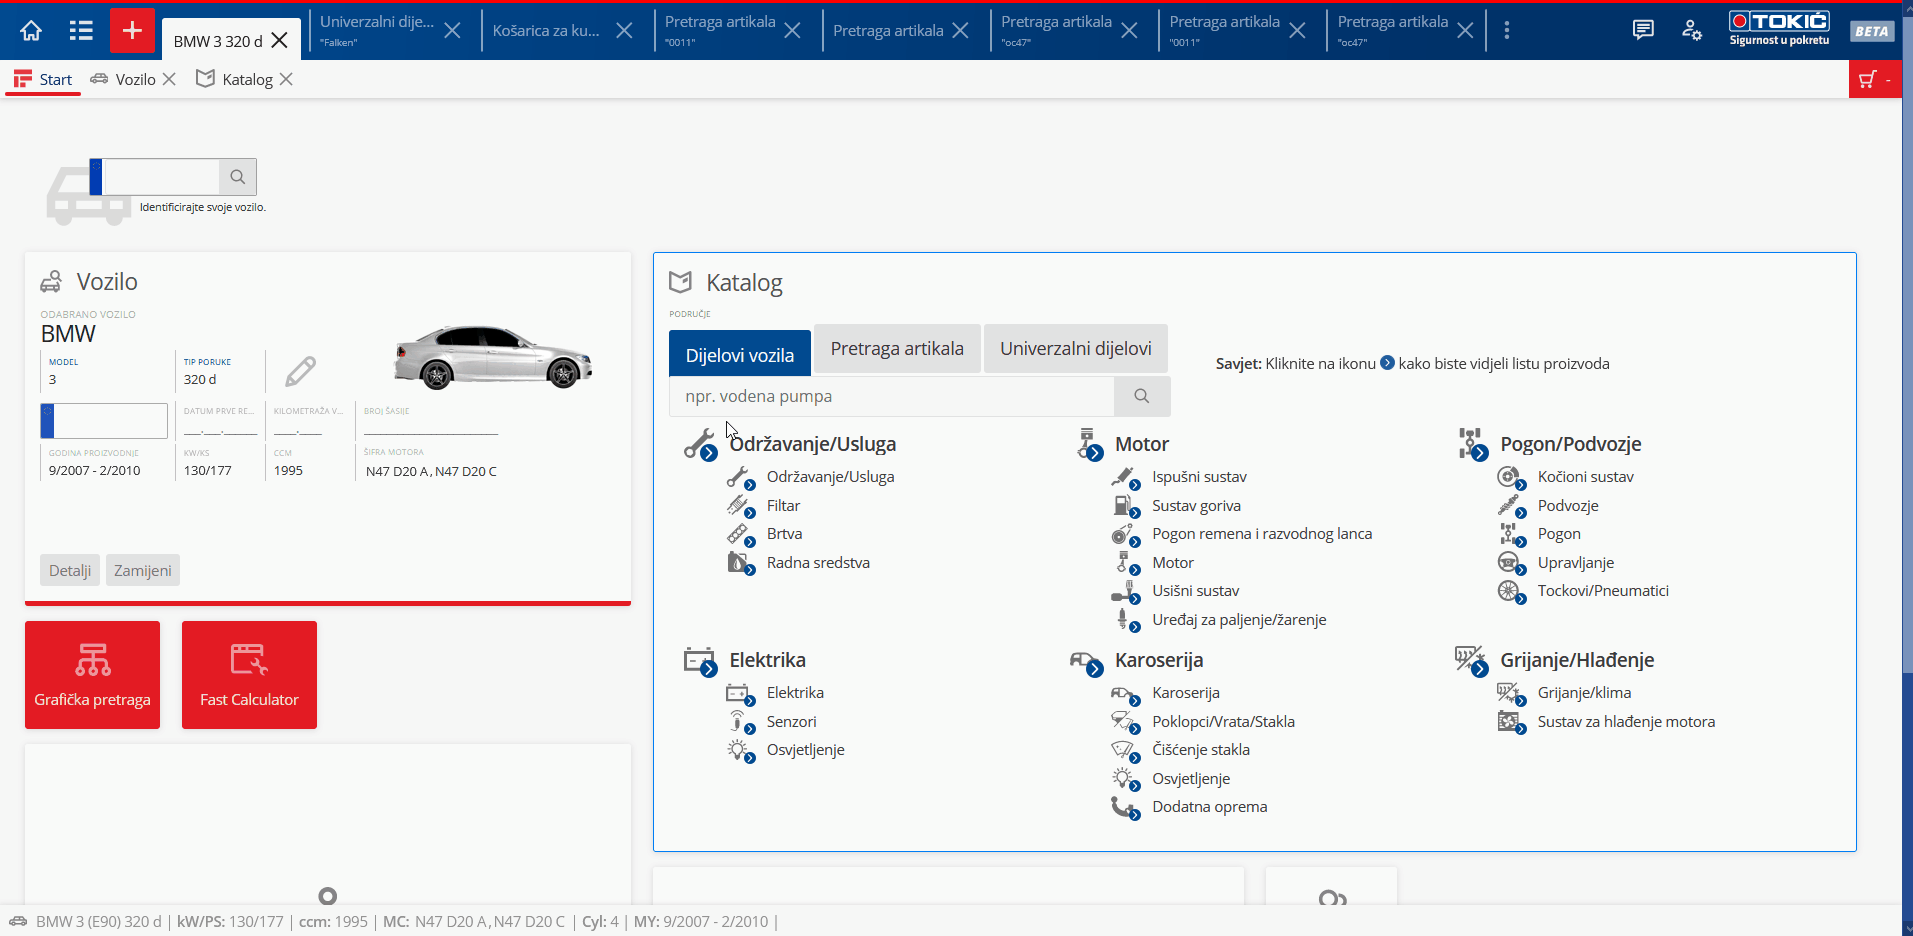Click the Detalji button
The image size is (1913, 936).
(x=70, y=570)
